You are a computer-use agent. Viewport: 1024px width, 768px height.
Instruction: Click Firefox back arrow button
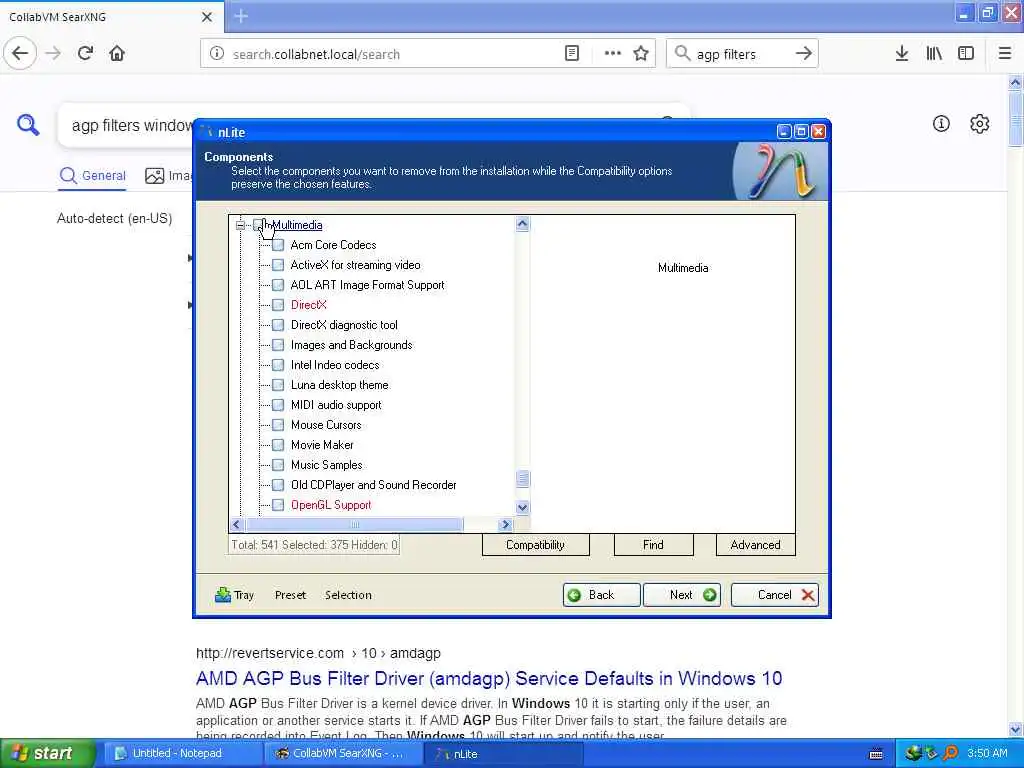(20, 54)
